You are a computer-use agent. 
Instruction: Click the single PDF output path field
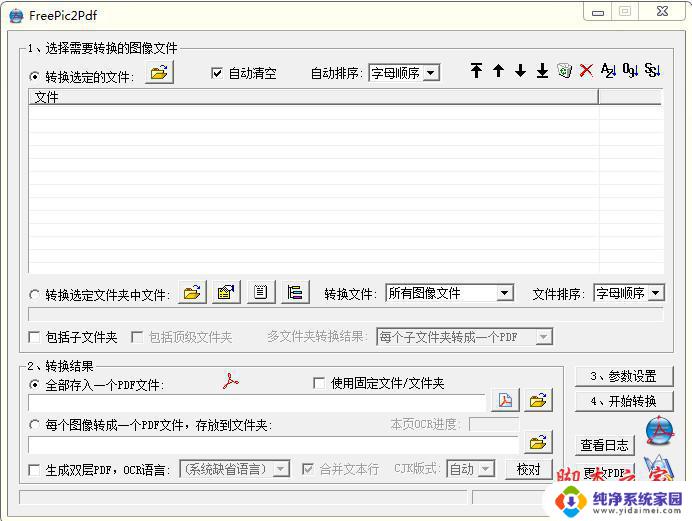pos(256,402)
